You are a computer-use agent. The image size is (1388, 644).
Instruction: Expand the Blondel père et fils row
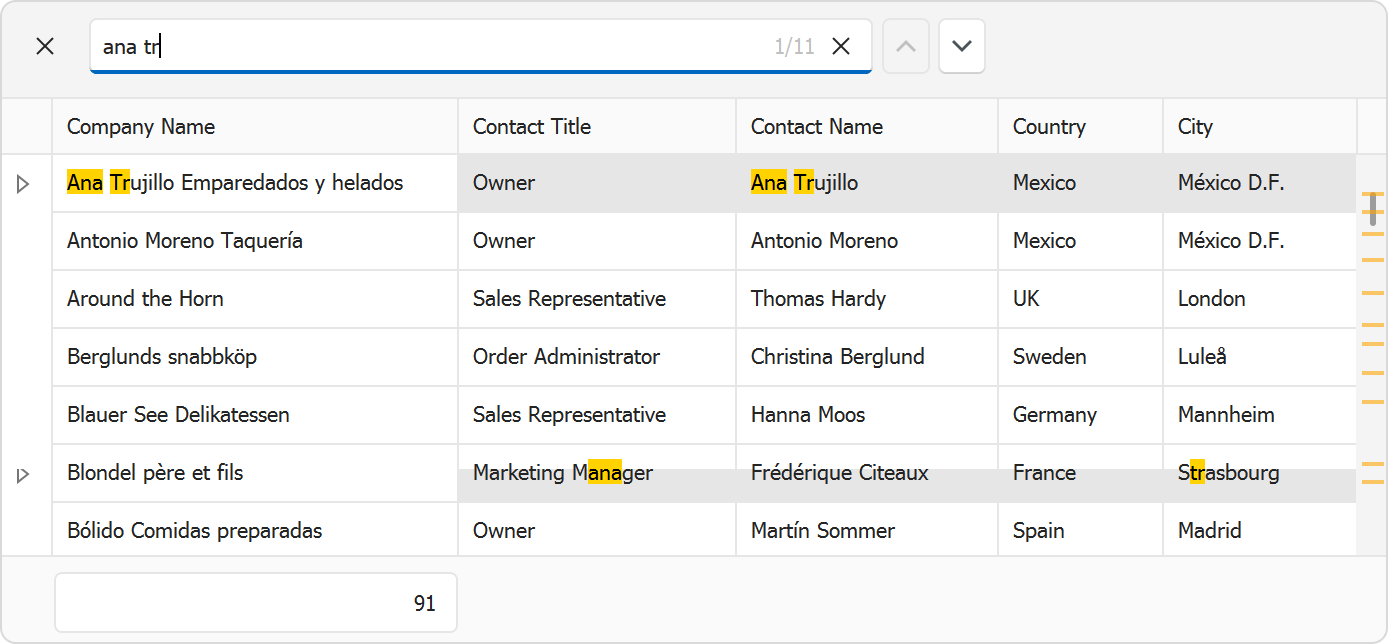coord(24,475)
